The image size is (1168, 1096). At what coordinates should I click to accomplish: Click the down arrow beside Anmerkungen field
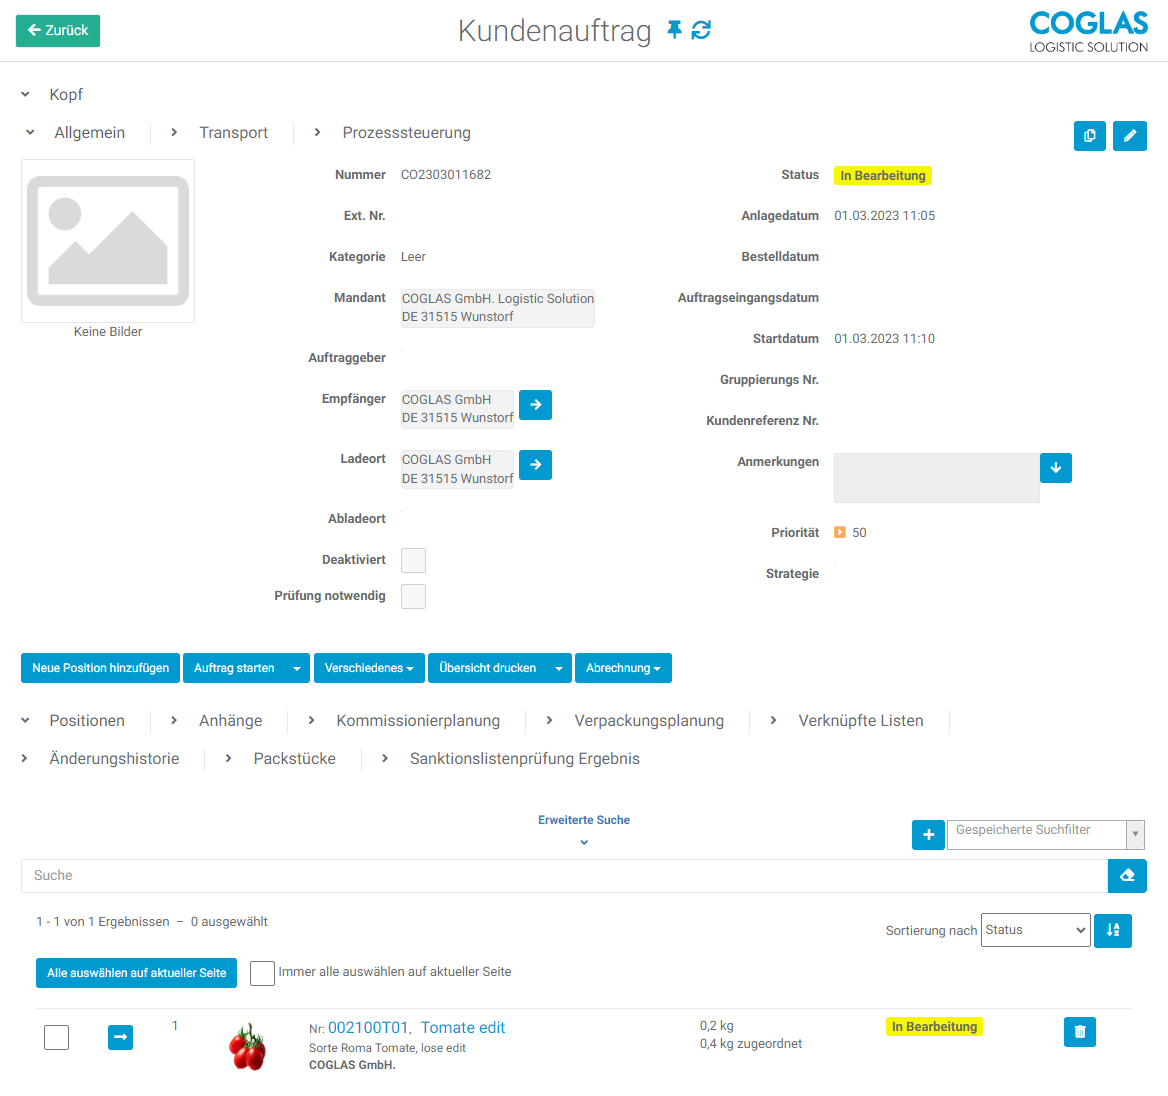click(1055, 468)
